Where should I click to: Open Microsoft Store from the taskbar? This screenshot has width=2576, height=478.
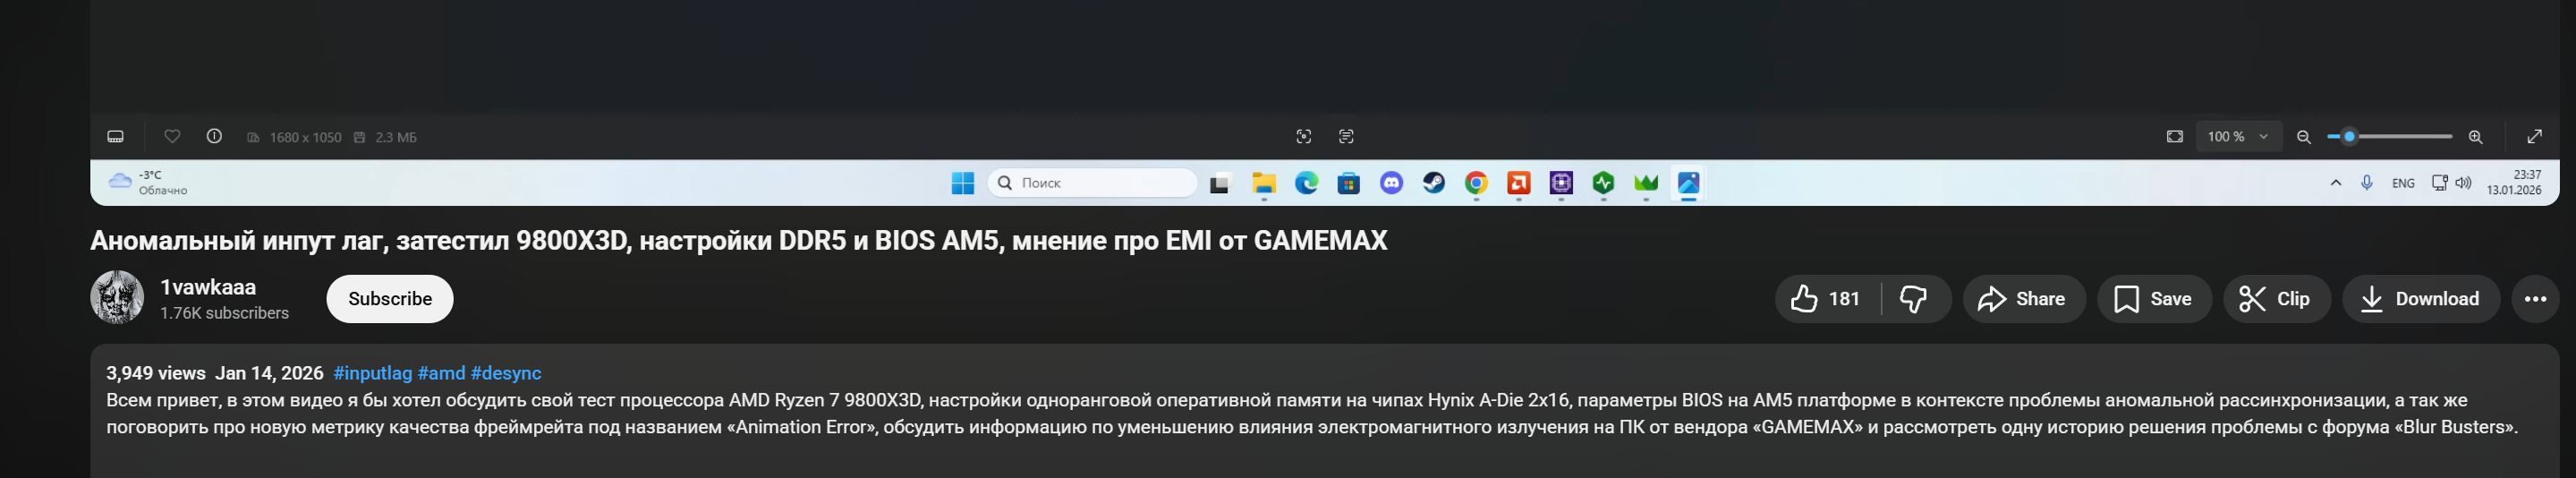pyautogui.click(x=1349, y=183)
